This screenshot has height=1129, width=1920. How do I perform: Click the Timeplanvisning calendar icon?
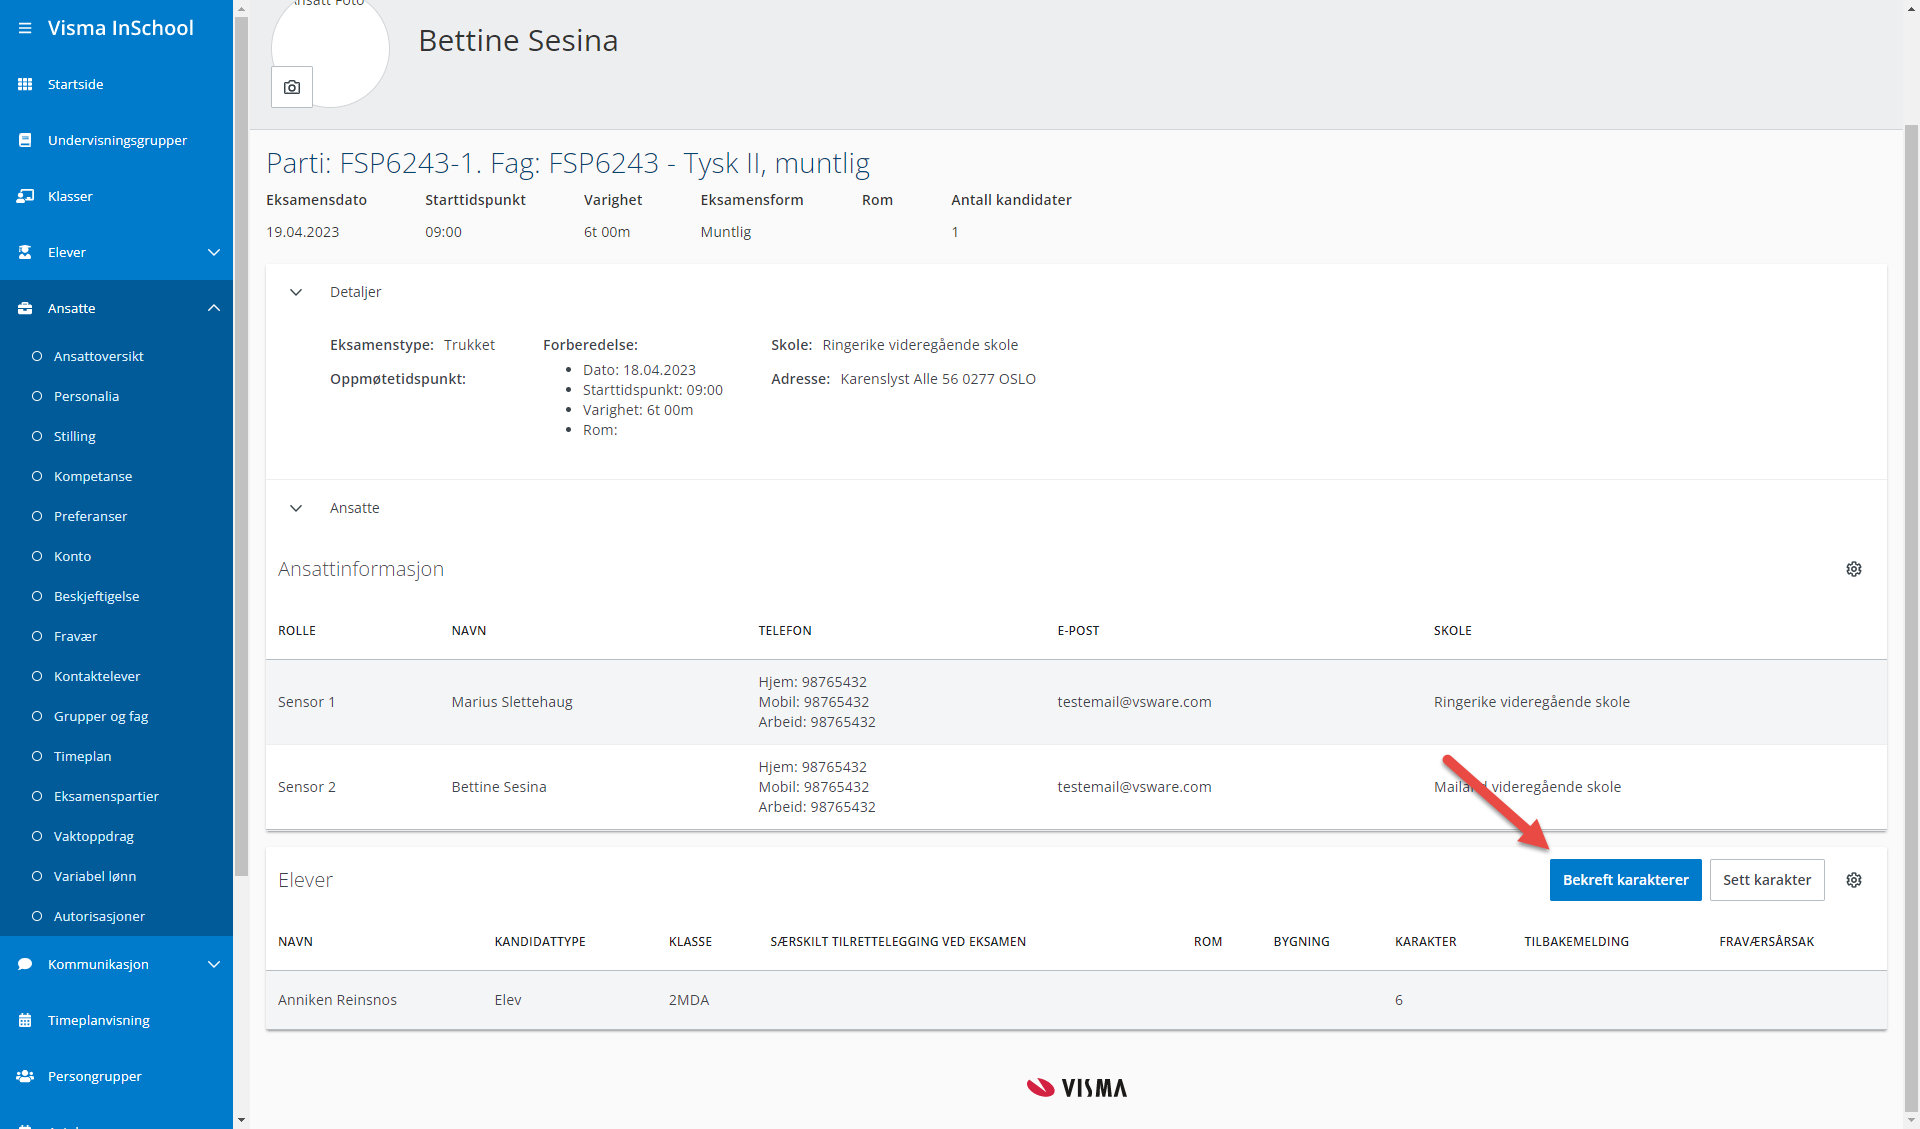pyautogui.click(x=25, y=1020)
